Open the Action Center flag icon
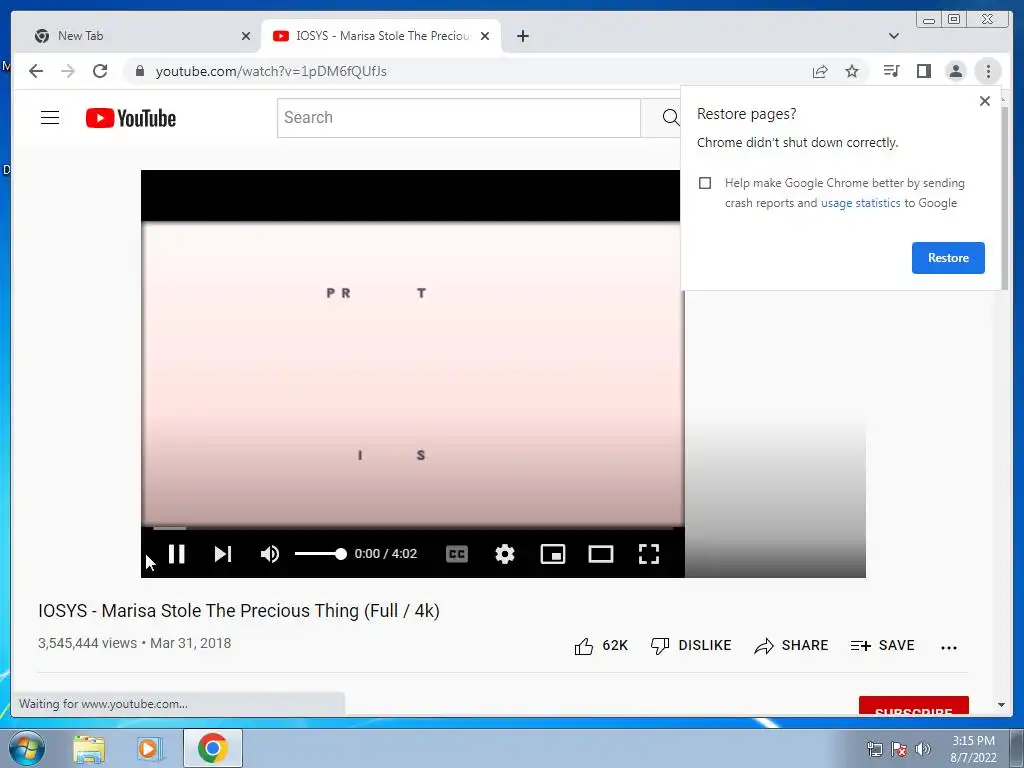 [x=899, y=749]
